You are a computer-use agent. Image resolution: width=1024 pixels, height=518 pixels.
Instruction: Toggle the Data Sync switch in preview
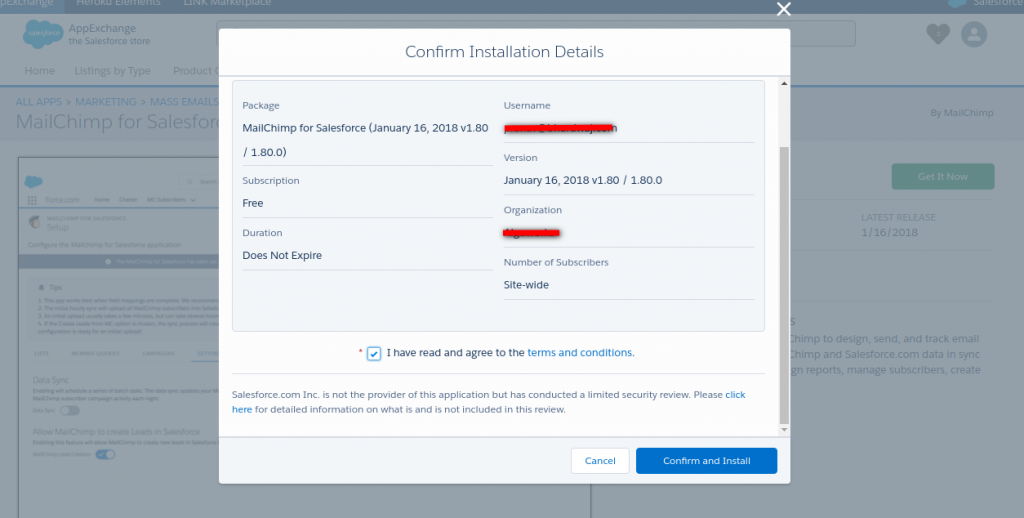tap(70, 411)
